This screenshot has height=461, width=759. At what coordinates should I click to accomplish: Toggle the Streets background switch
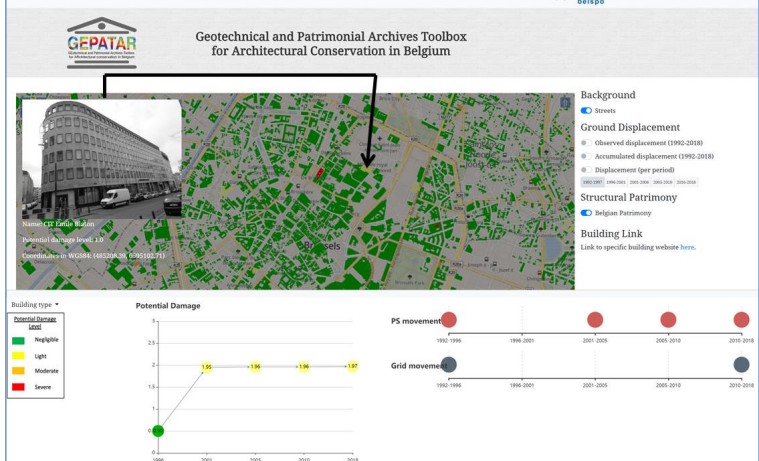pyautogui.click(x=586, y=111)
